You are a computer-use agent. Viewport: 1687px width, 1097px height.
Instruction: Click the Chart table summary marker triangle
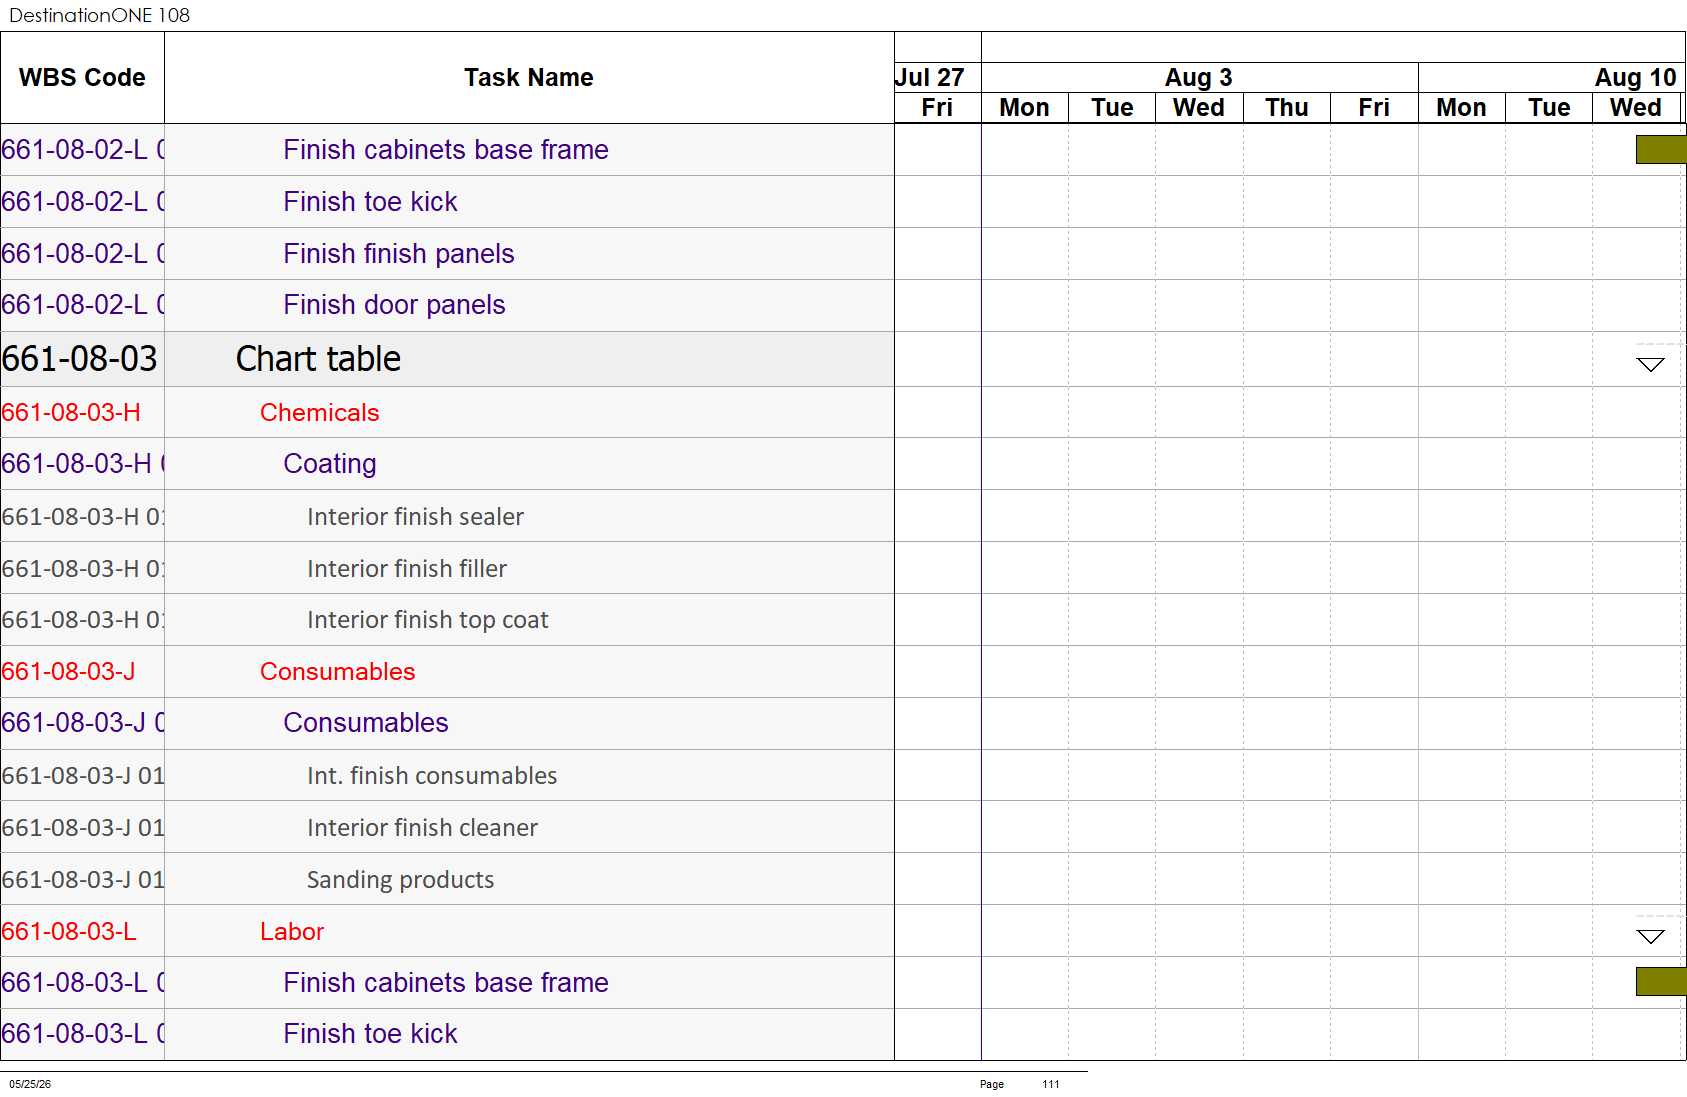(1650, 365)
